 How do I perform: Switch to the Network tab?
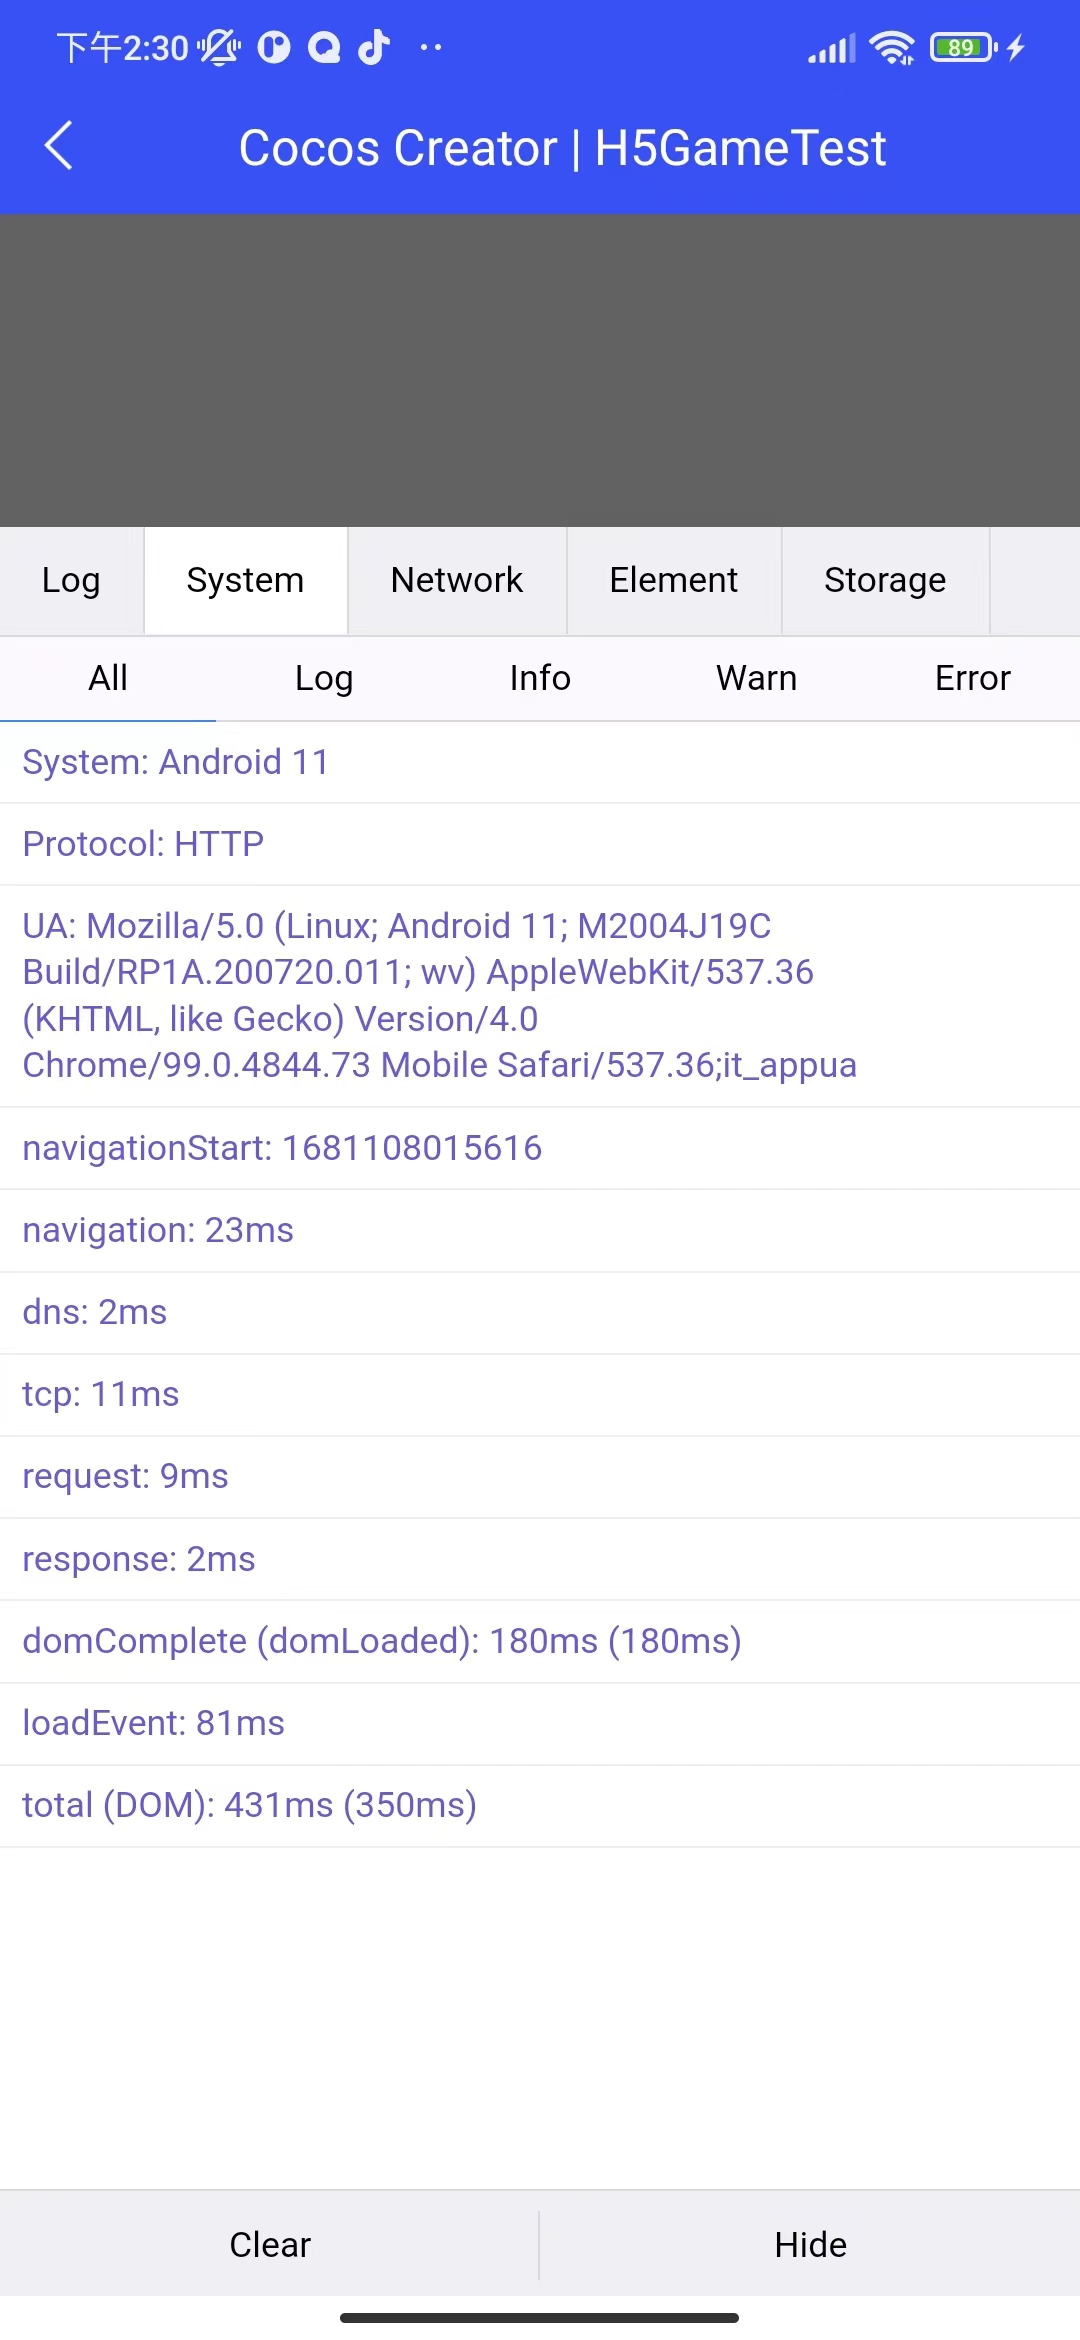457,580
